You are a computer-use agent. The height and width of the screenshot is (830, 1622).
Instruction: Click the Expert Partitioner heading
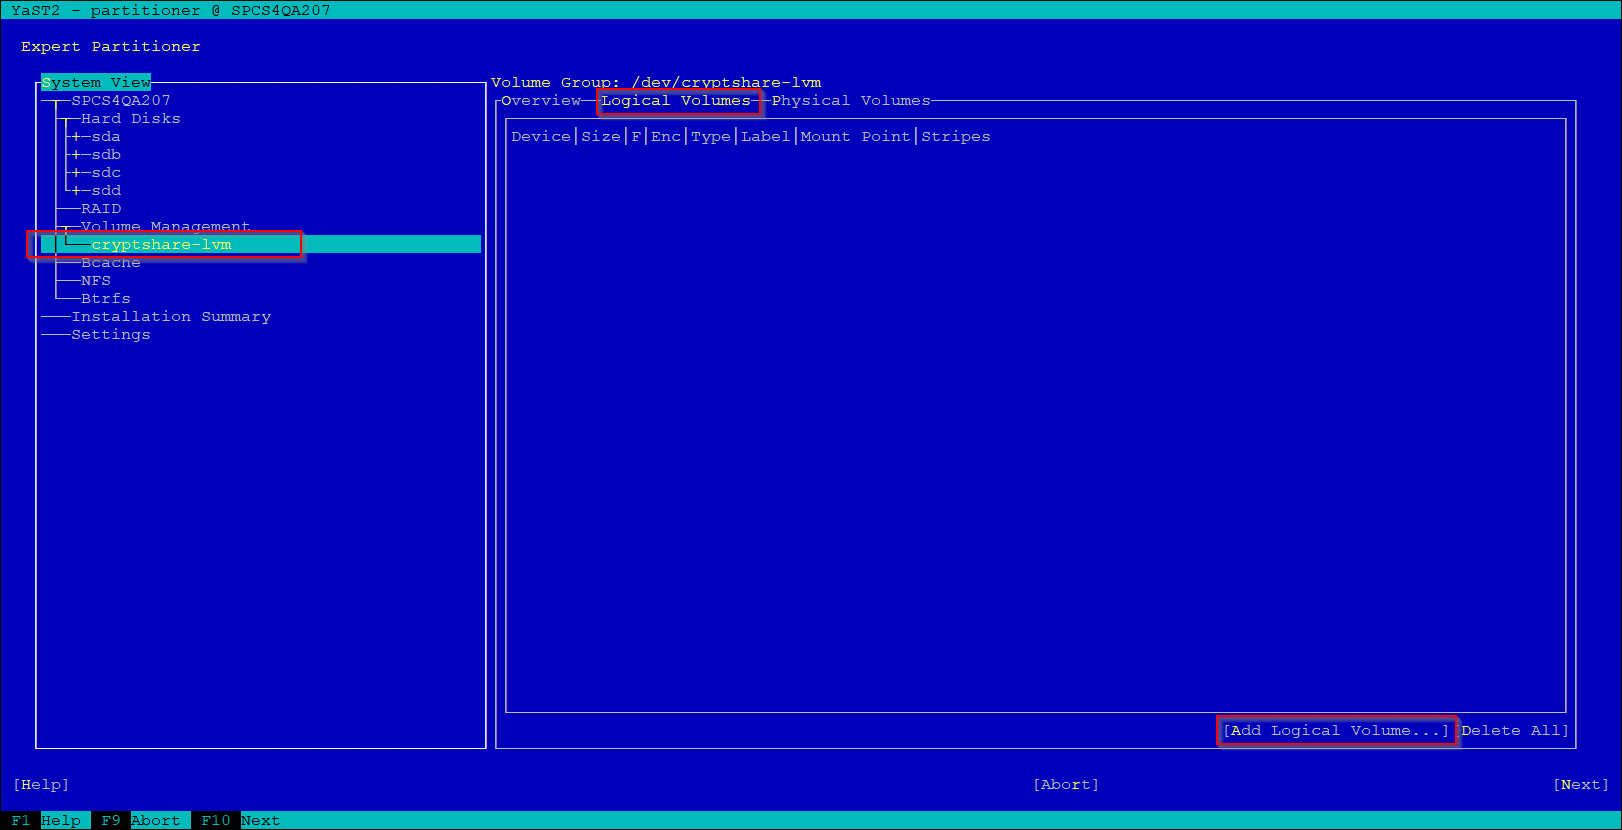tap(111, 47)
